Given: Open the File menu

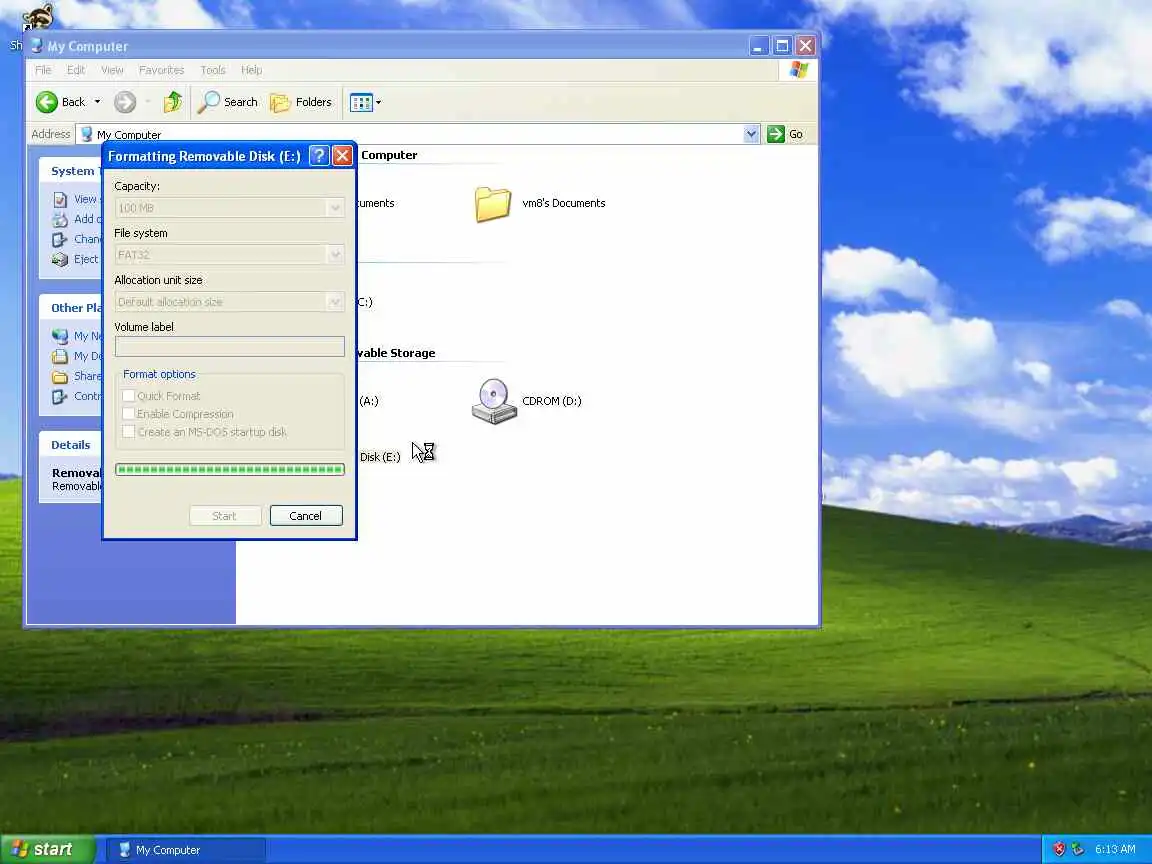Looking at the screenshot, I should click(43, 70).
